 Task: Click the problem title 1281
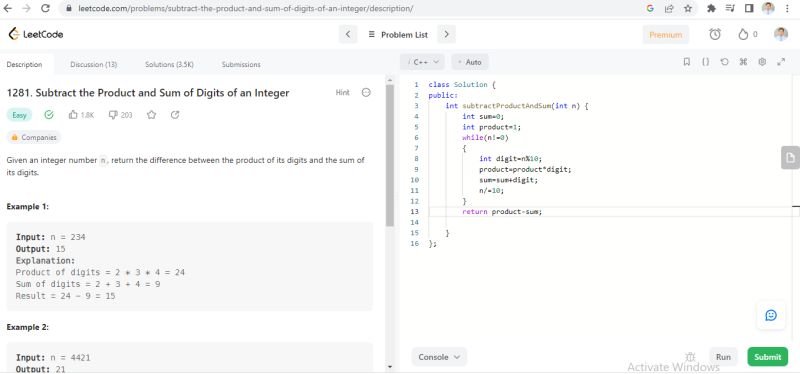coord(148,93)
